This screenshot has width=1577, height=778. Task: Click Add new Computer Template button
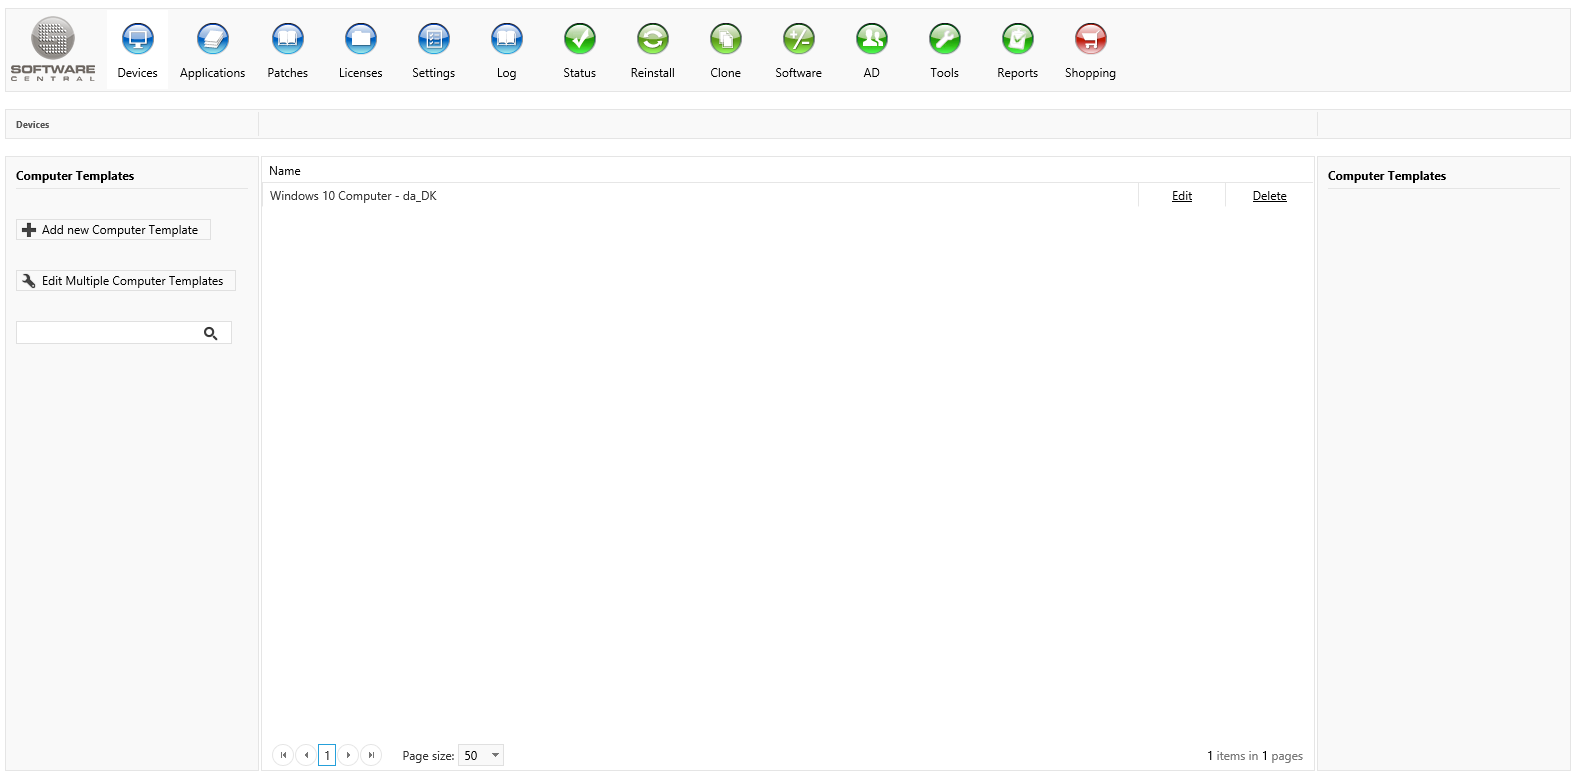pyautogui.click(x=113, y=230)
